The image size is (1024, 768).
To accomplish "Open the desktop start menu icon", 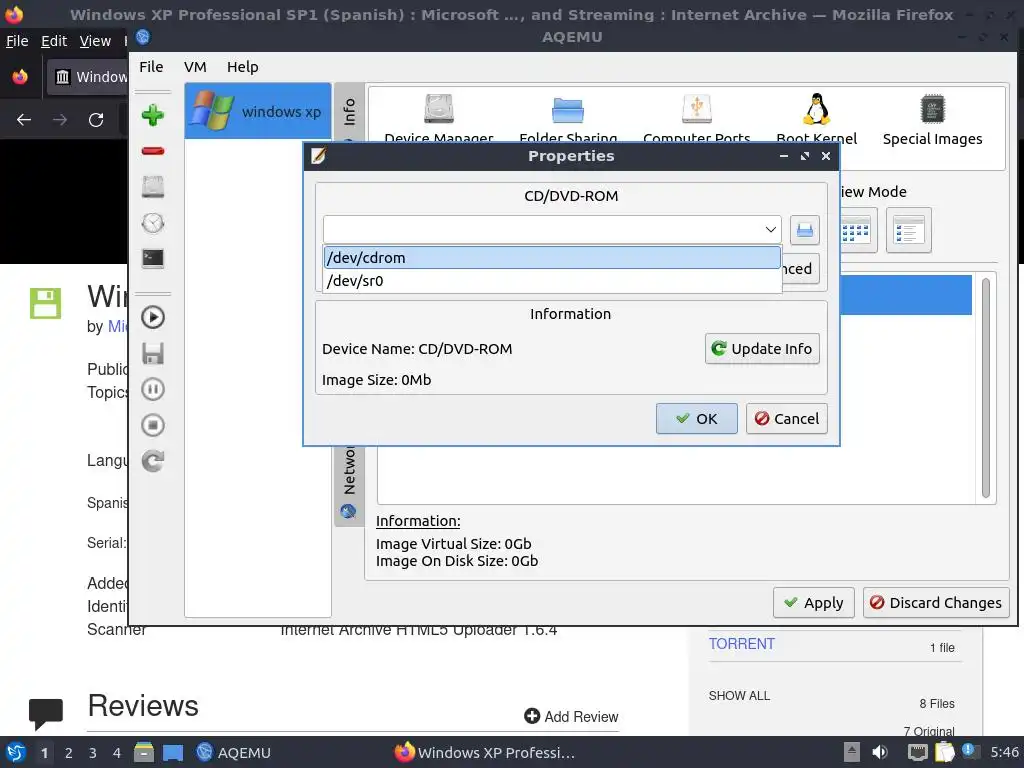I will click(x=16, y=752).
